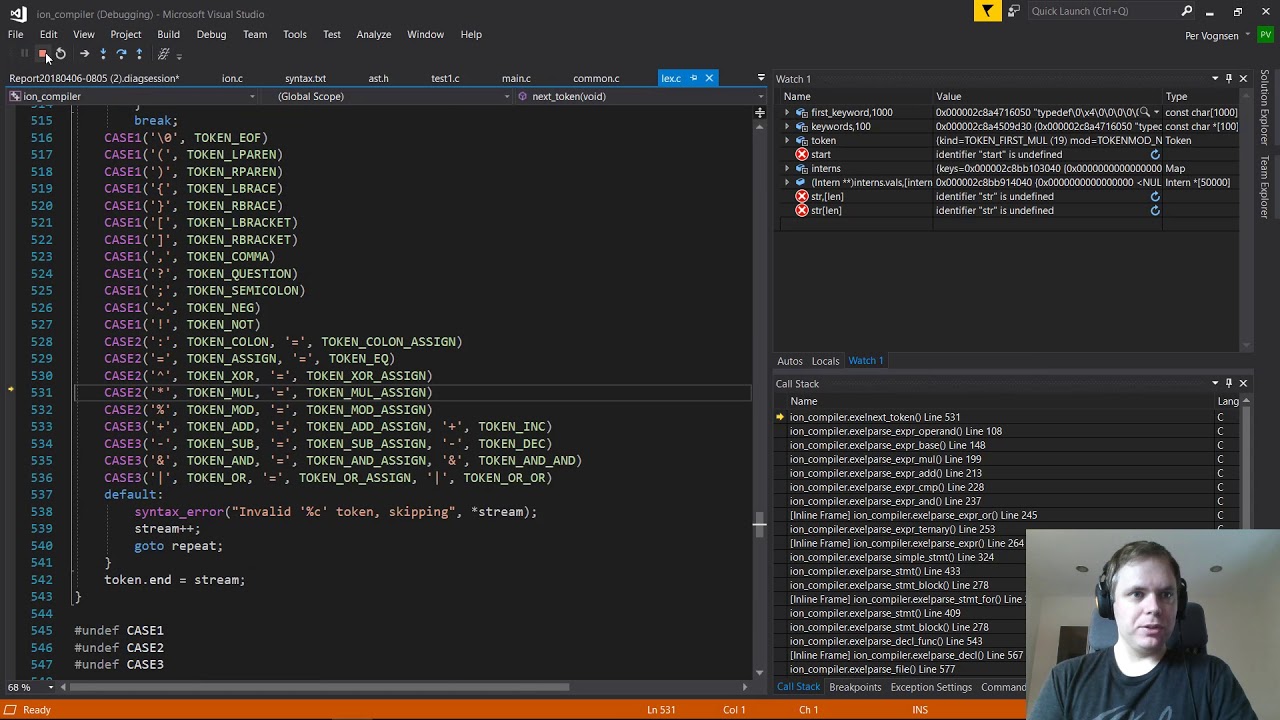Select the Call Stack bottom tab

click(x=798, y=687)
